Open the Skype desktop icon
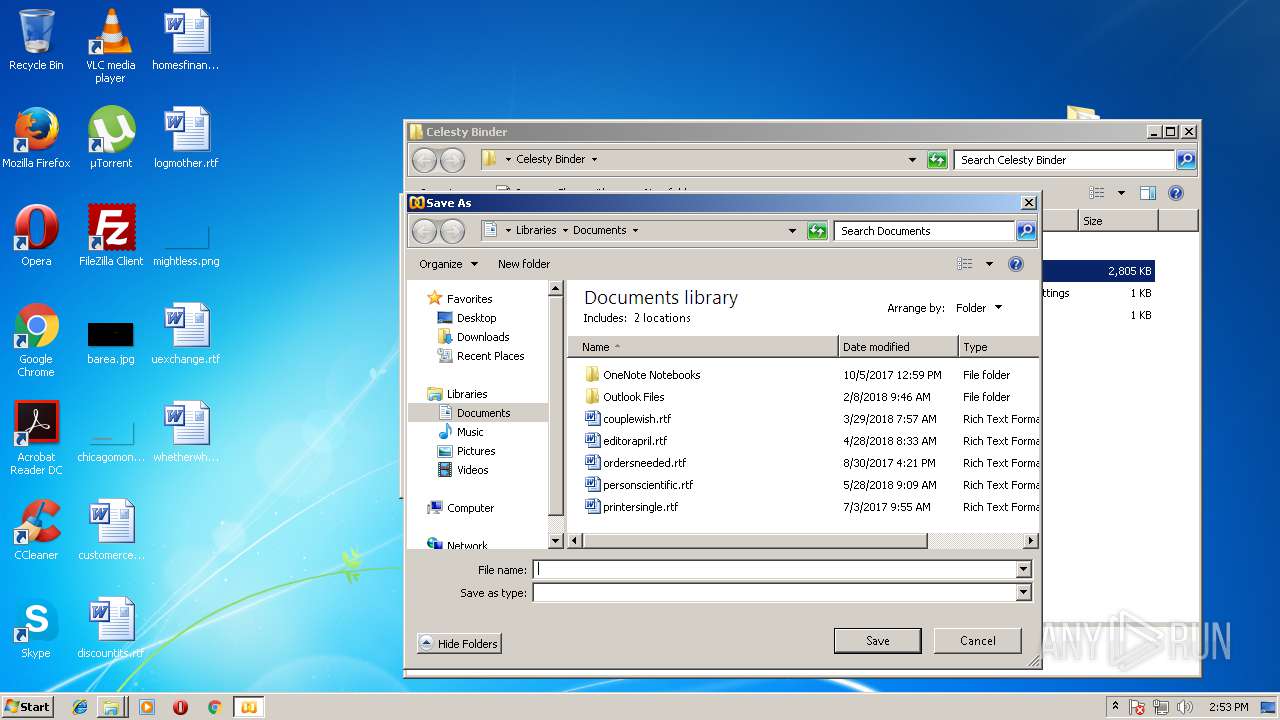 tap(36, 628)
